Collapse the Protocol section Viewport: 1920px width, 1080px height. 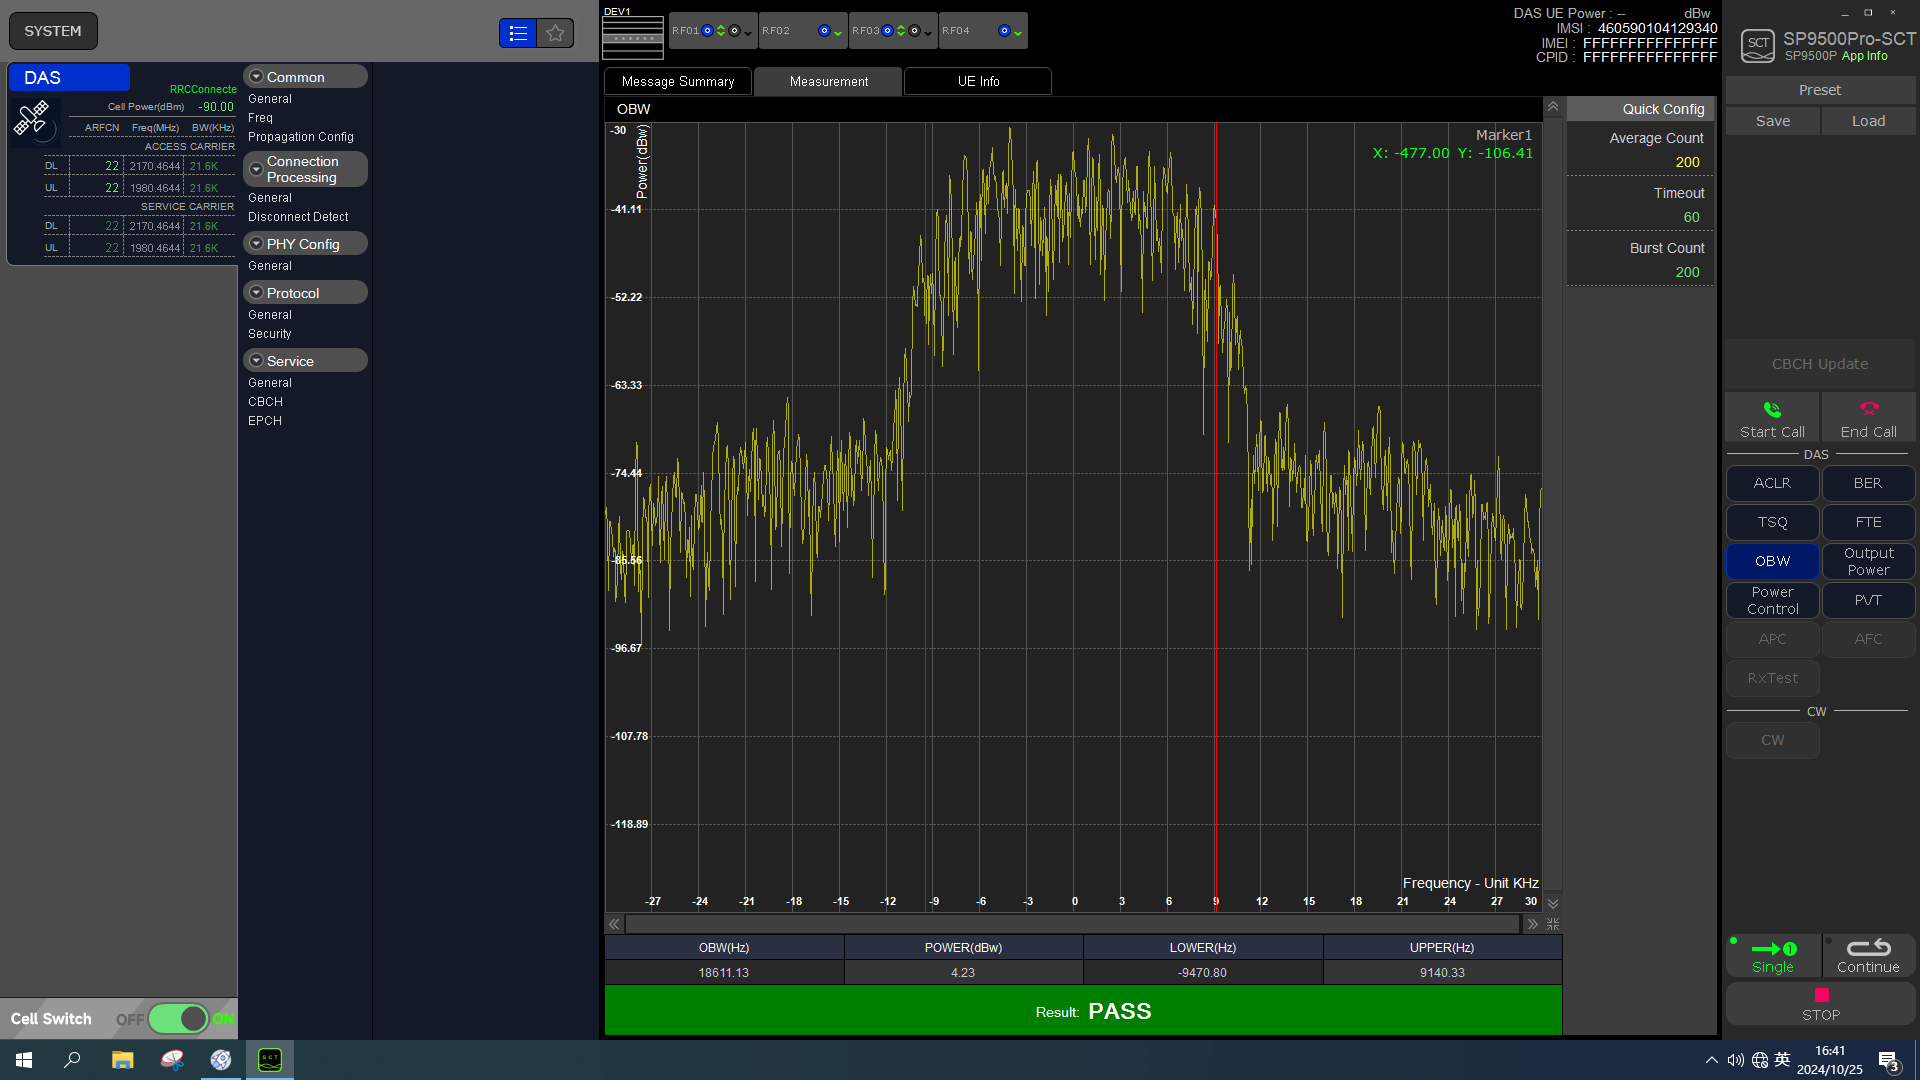[256, 293]
